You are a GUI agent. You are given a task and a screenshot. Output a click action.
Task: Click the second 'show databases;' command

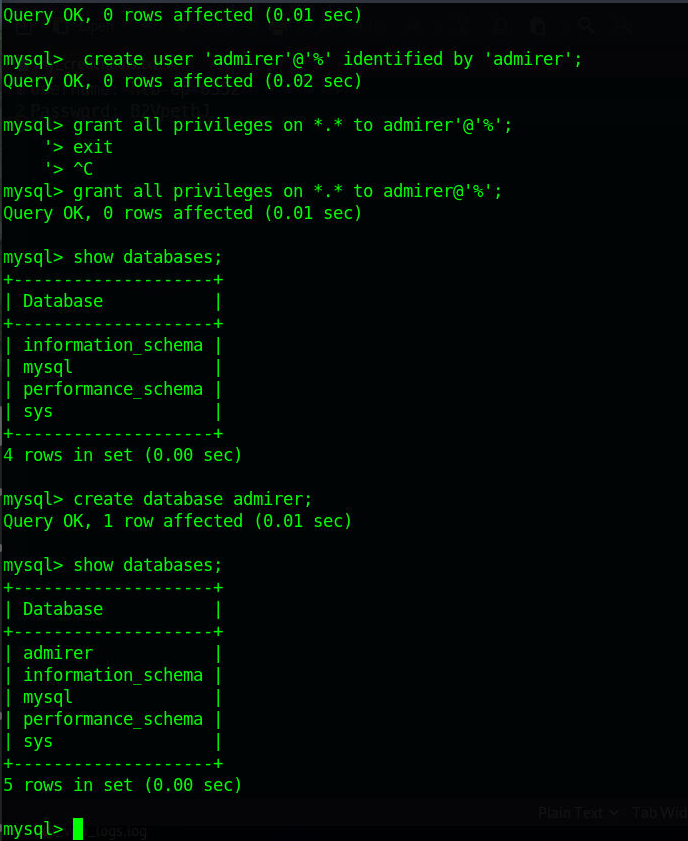pos(147,565)
